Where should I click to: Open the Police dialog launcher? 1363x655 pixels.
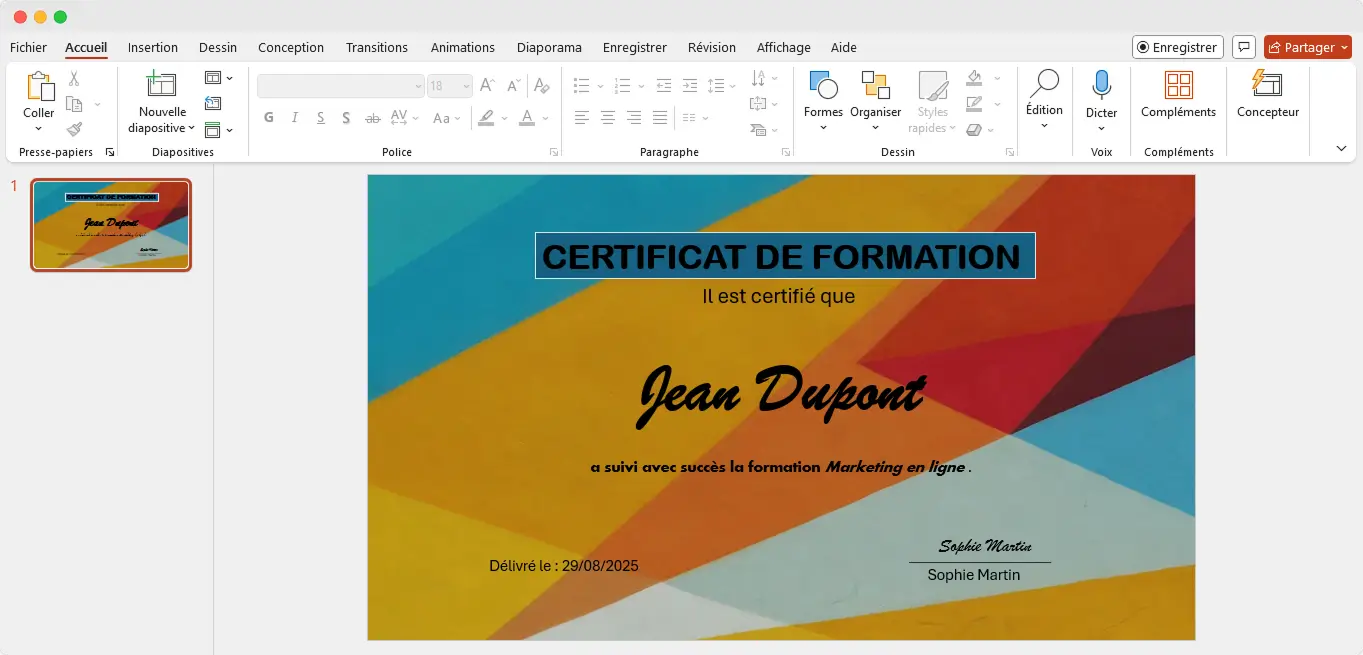tap(554, 152)
